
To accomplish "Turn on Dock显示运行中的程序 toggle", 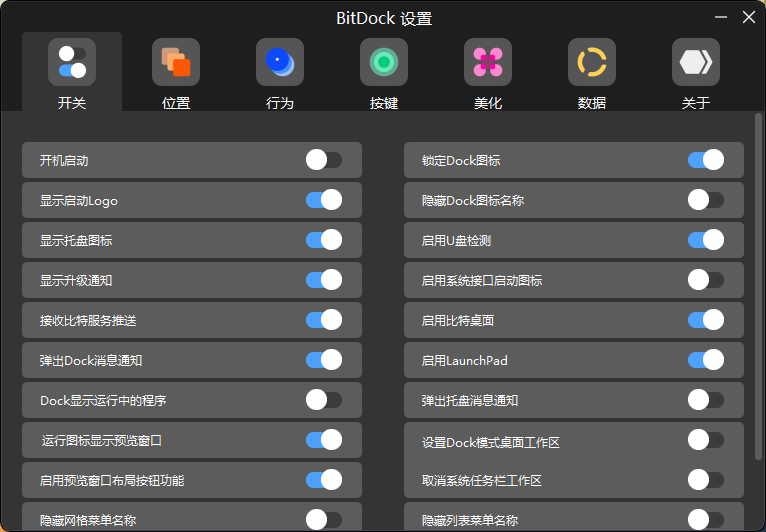I will click(324, 400).
